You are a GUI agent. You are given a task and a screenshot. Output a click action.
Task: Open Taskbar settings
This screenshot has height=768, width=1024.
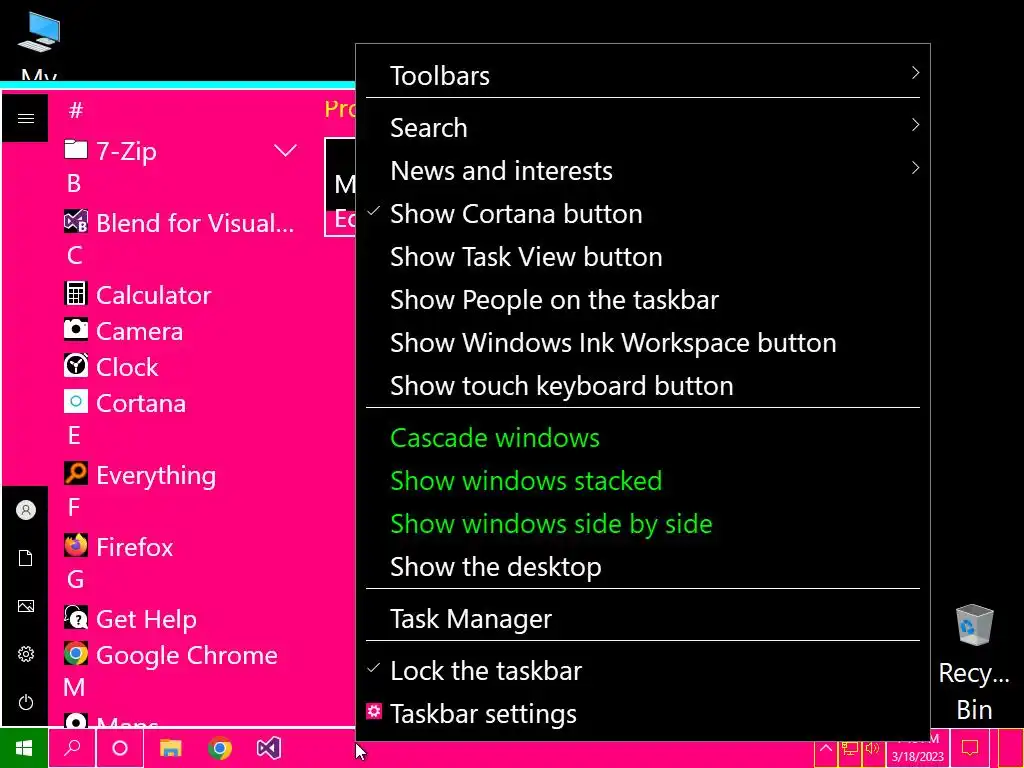tap(643, 714)
